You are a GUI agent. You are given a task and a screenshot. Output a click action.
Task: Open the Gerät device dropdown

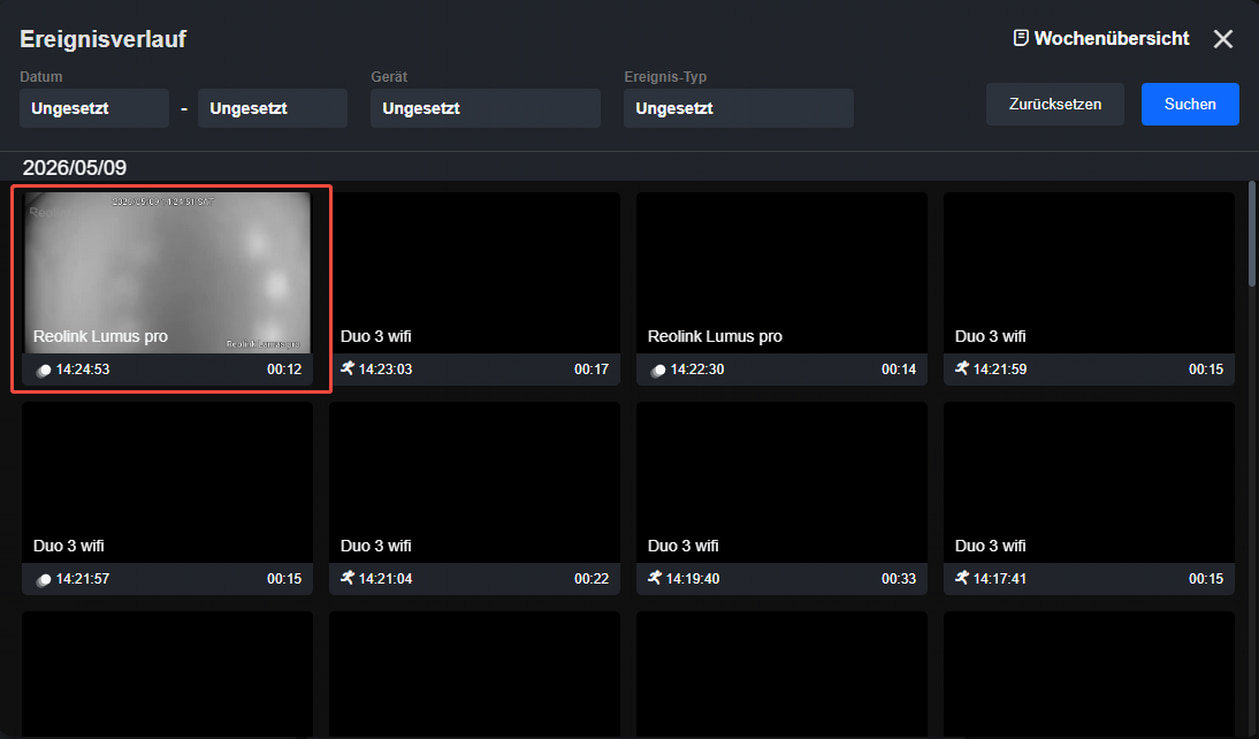(x=485, y=108)
